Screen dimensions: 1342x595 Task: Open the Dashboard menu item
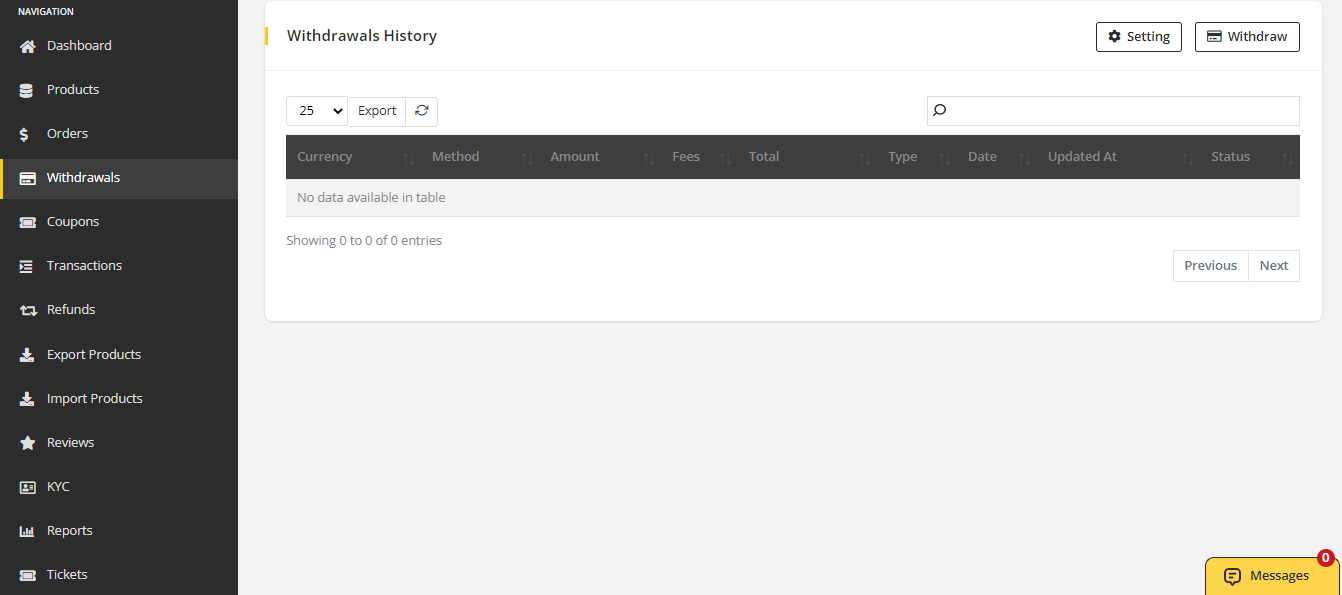click(x=119, y=46)
